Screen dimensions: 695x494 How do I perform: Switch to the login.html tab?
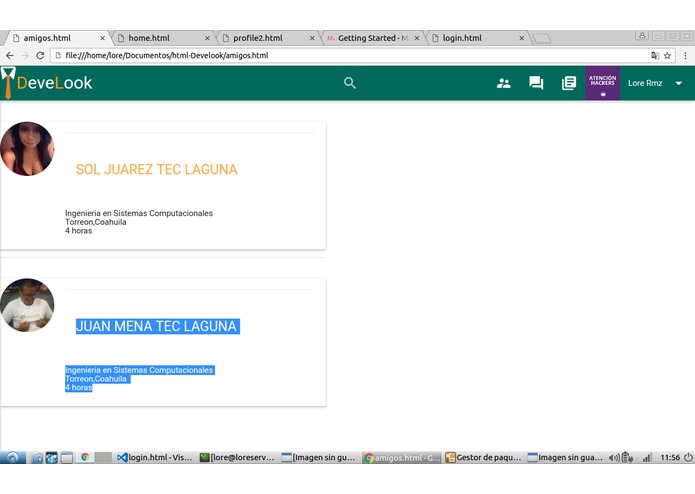coord(477,38)
